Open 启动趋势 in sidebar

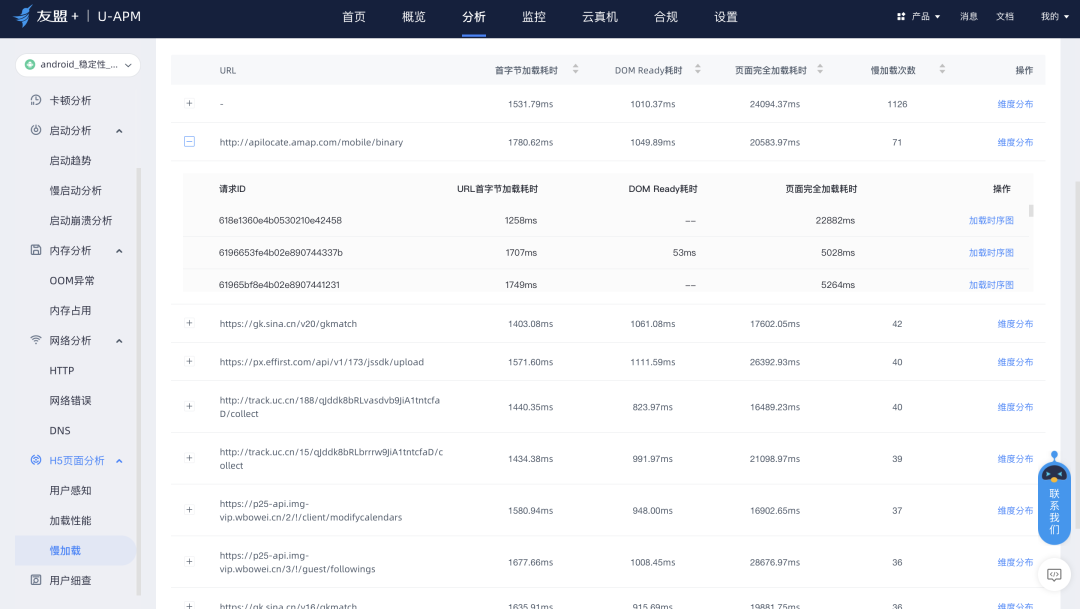pyautogui.click(x=70, y=161)
